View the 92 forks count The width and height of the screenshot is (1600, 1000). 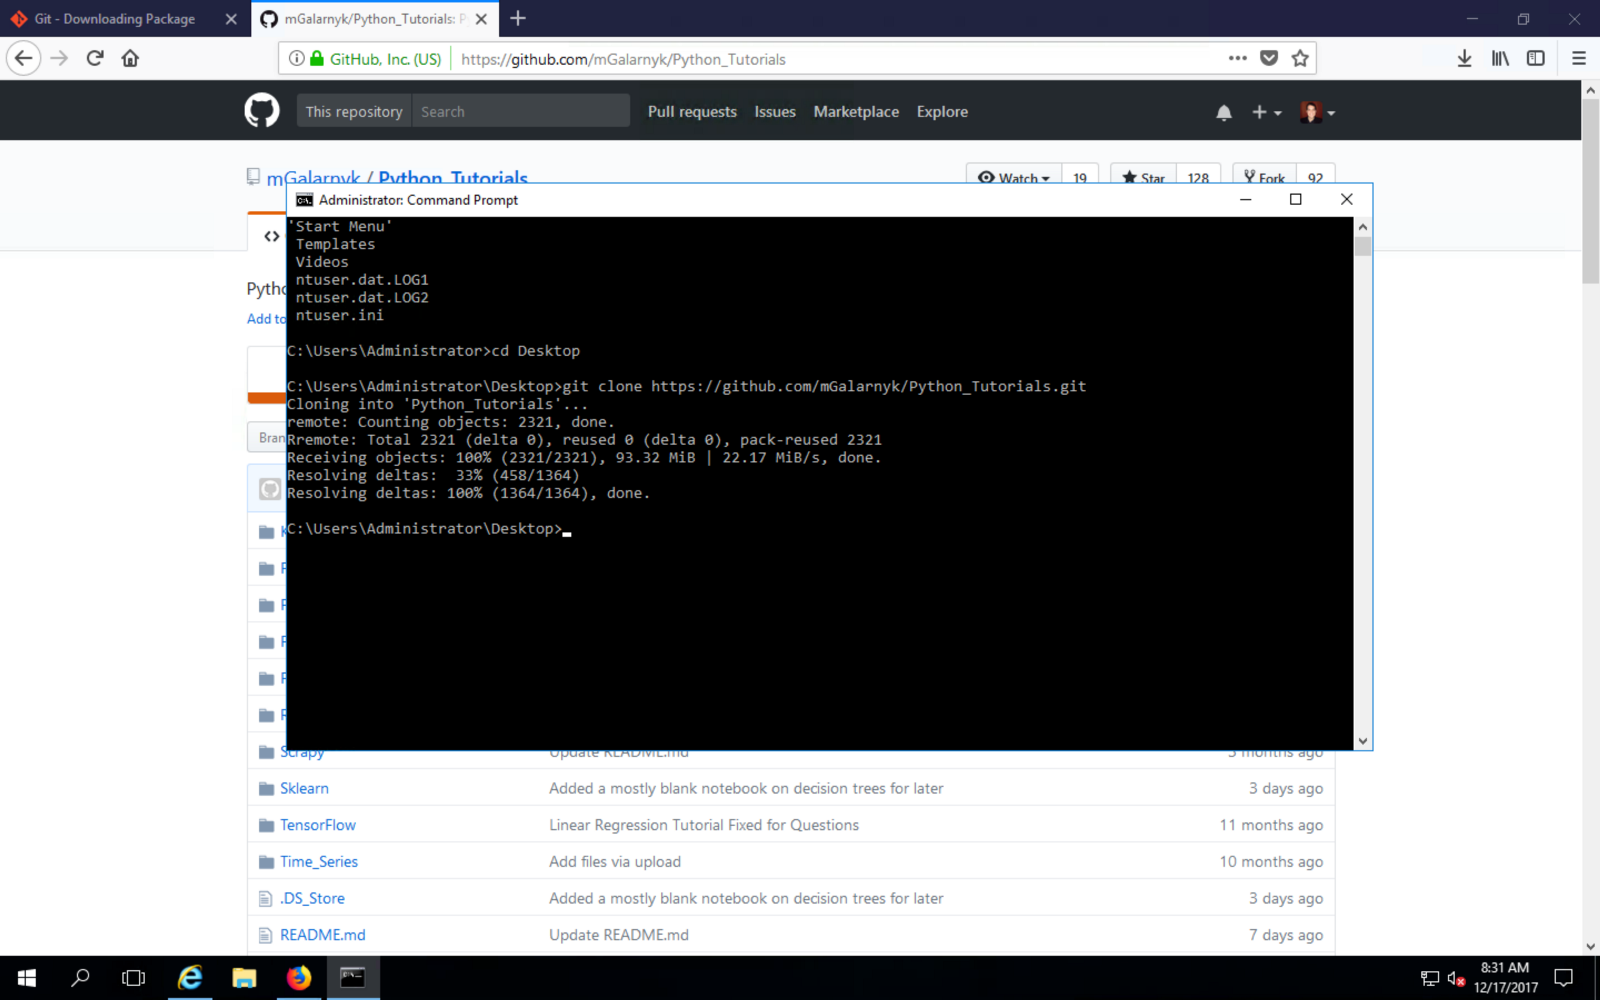[x=1315, y=175]
